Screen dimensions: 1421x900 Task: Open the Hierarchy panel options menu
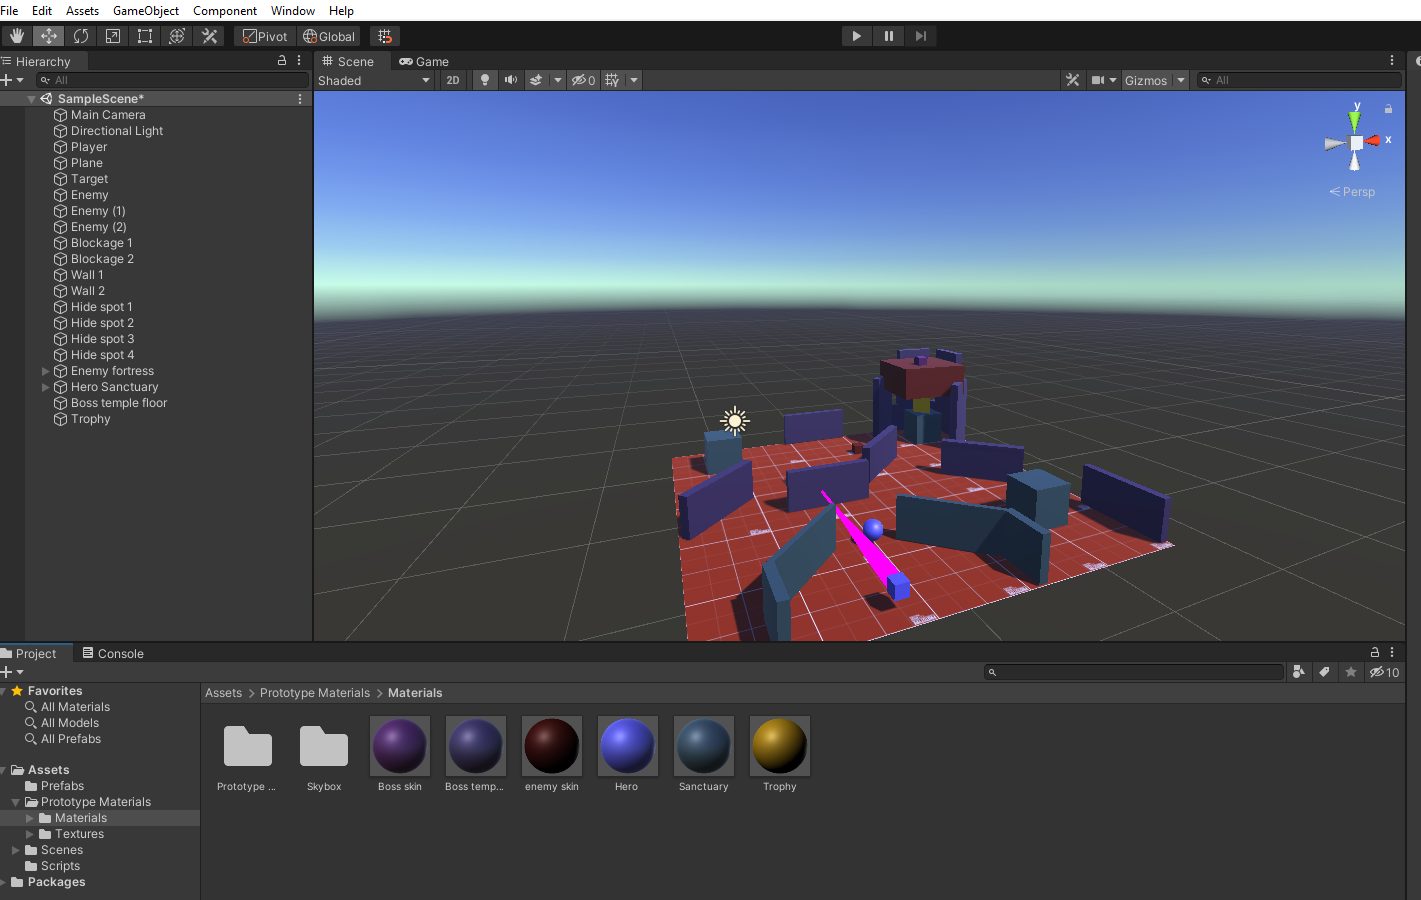coord(299,61)
